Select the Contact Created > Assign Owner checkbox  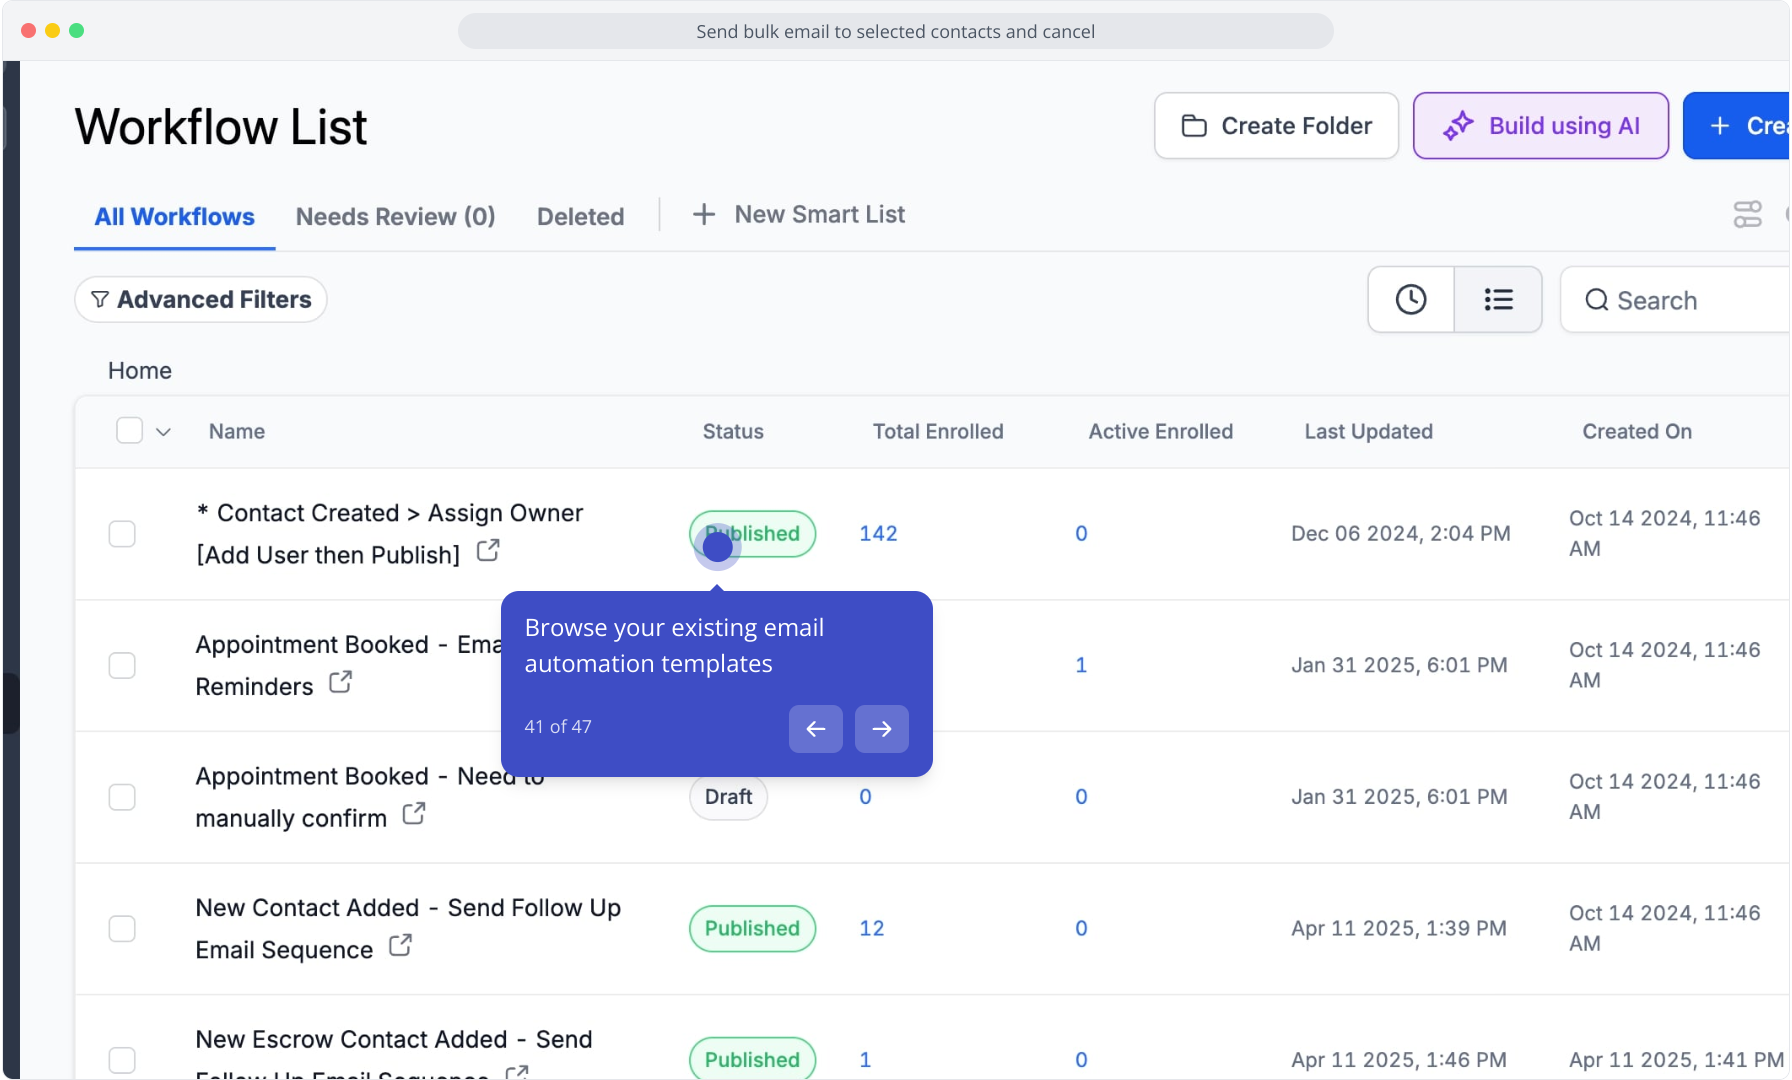coord(122,534)
